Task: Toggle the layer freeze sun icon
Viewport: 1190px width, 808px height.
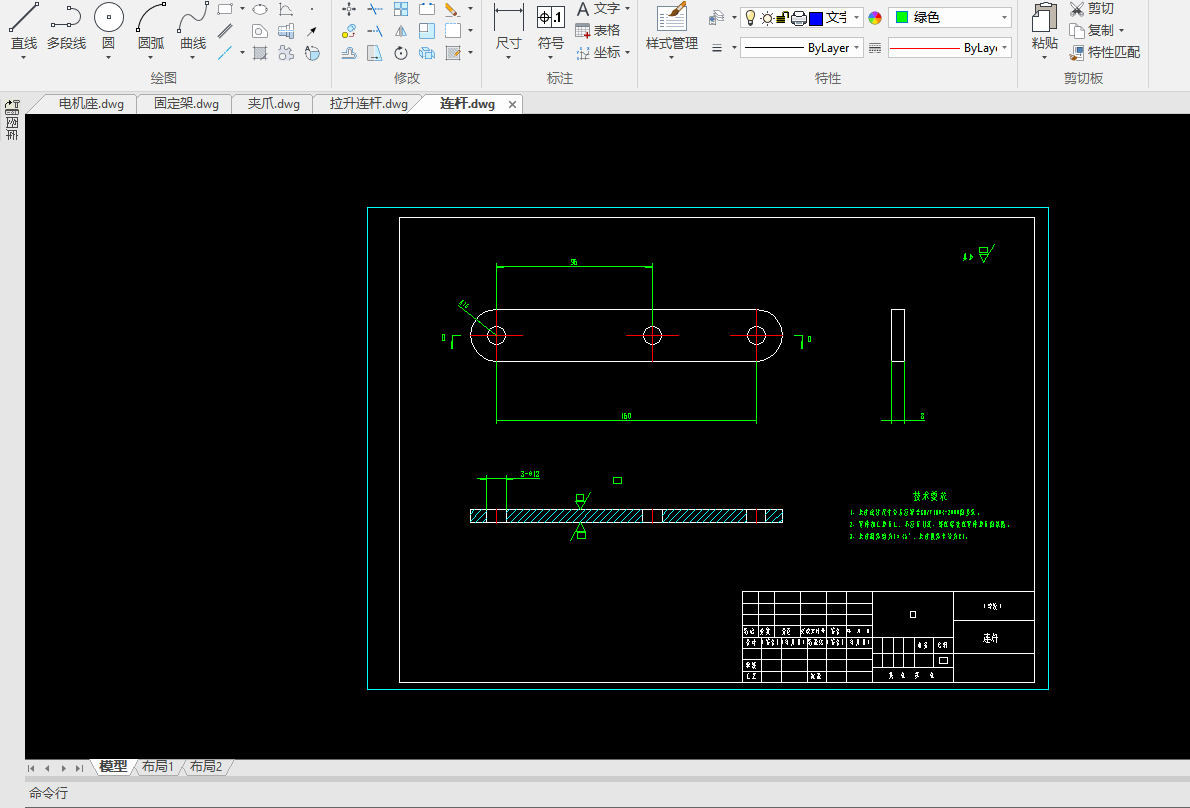Action: click(x=767, y=18)
